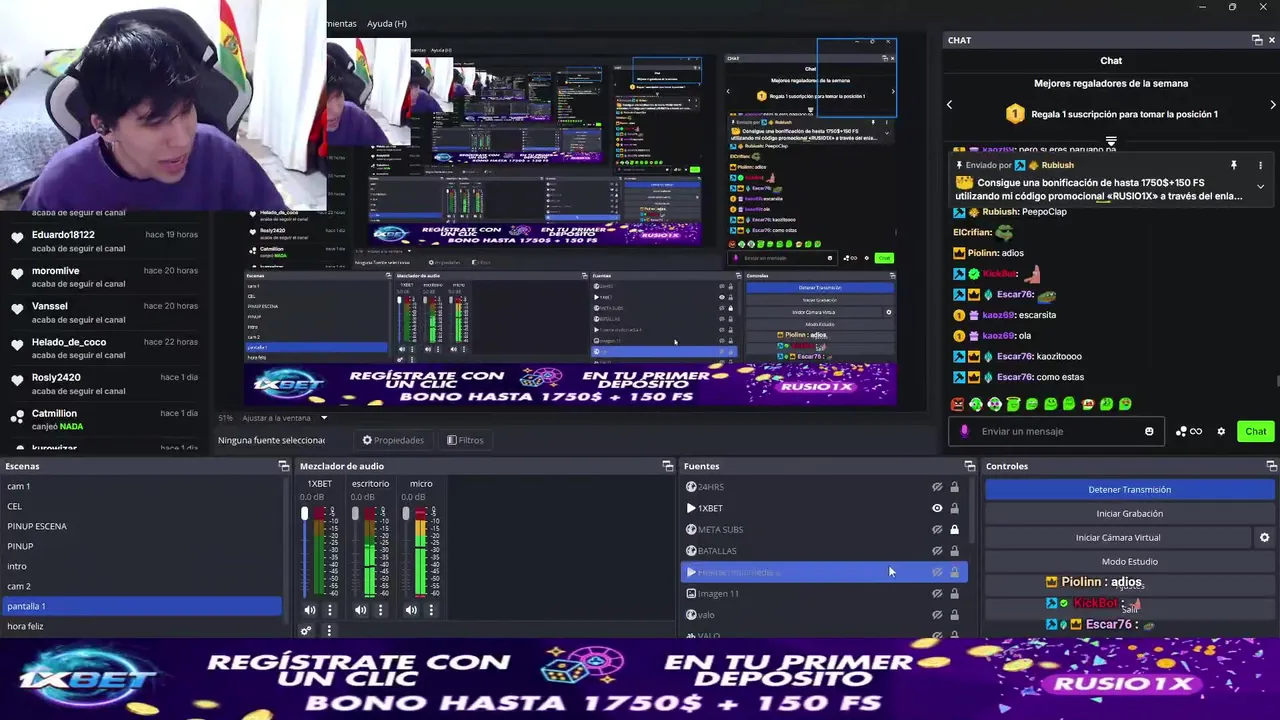Screen dimensions: 1280x720
Task: Hide the 1XBET source
Action: [937, 508]
